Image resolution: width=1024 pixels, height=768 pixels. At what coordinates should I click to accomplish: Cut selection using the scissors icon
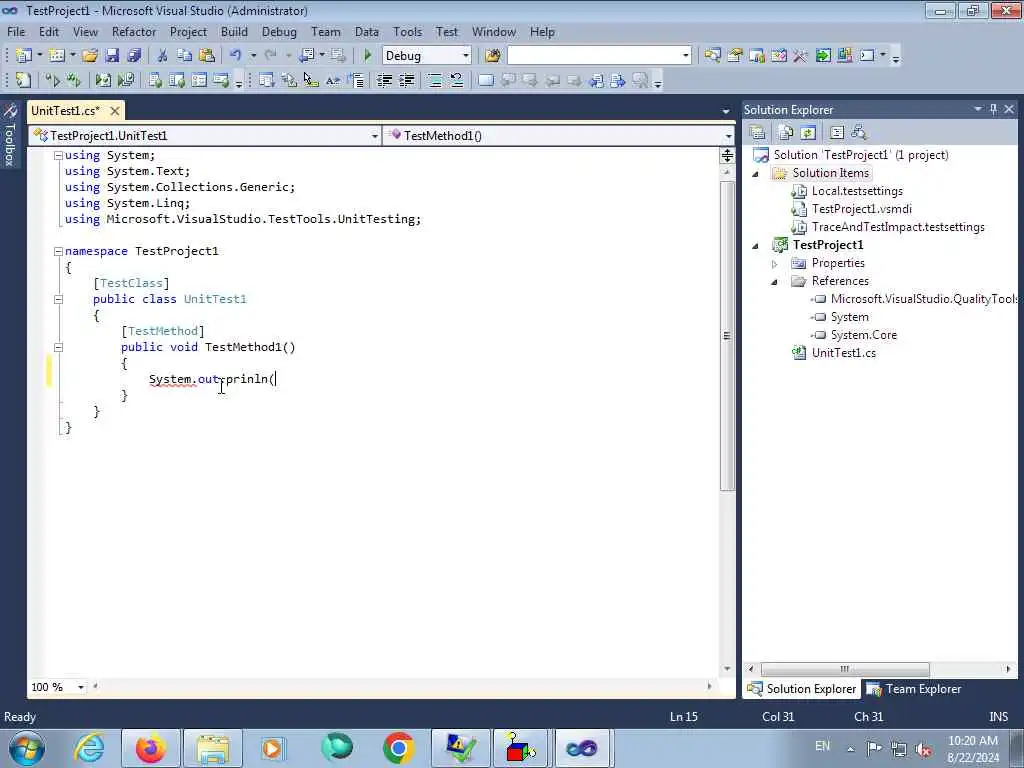point(163,56)
